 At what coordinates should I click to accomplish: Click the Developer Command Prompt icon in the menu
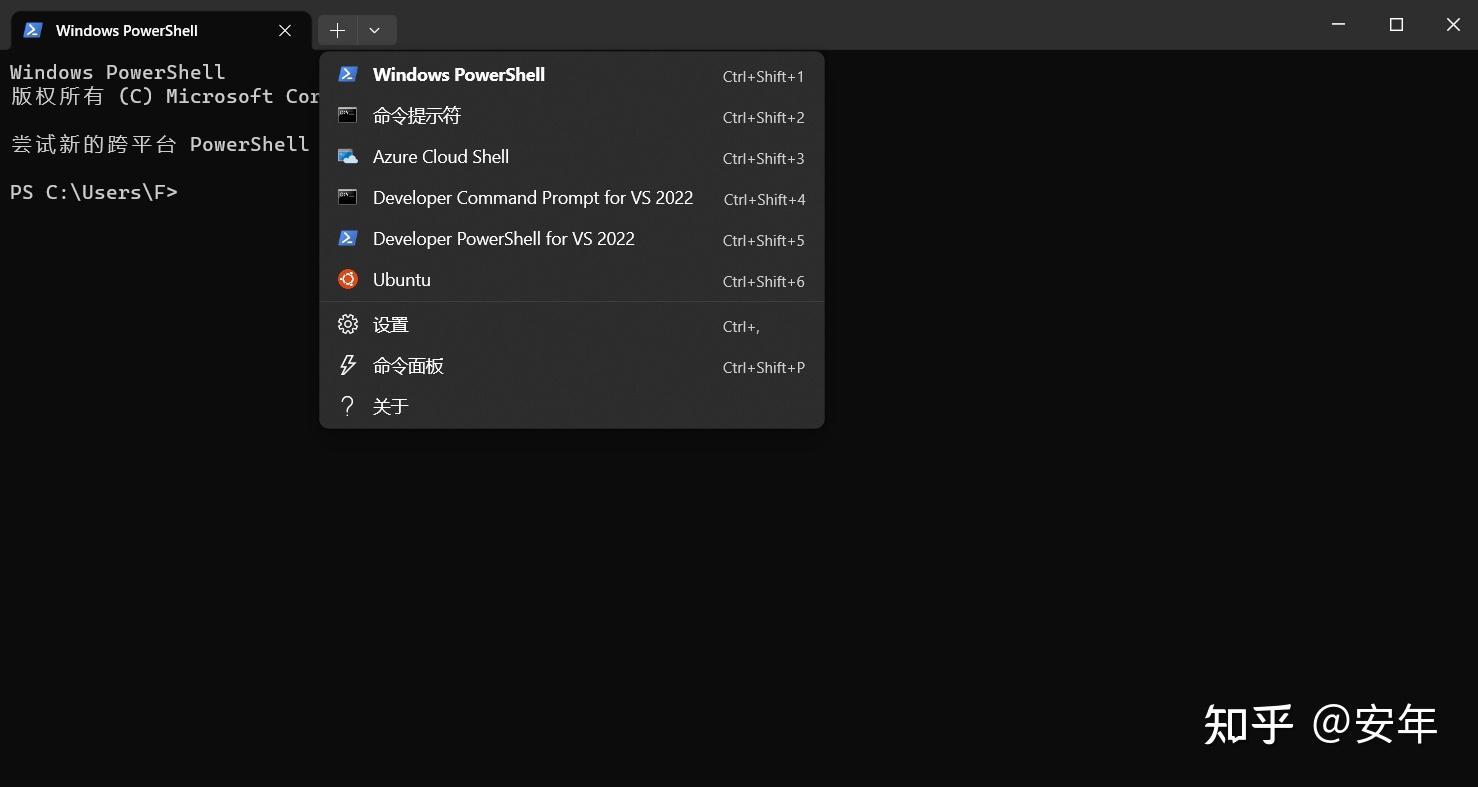pos(348,198)
